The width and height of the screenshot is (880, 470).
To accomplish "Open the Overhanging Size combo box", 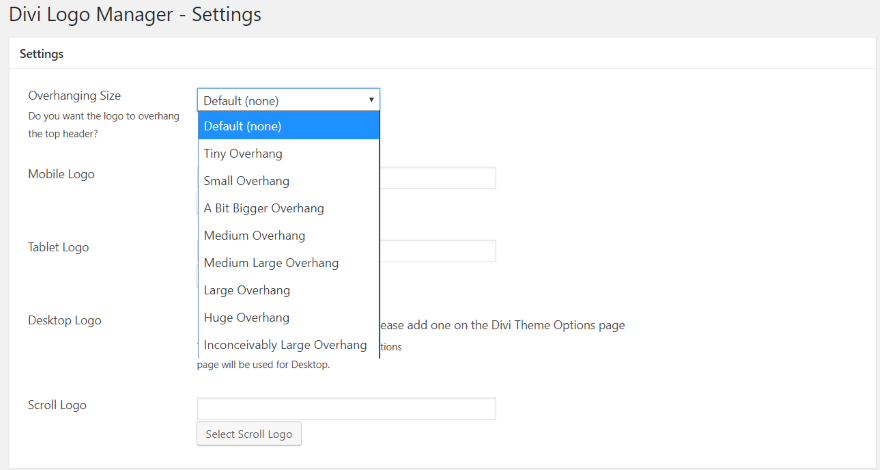I will [x=288, y=100].
